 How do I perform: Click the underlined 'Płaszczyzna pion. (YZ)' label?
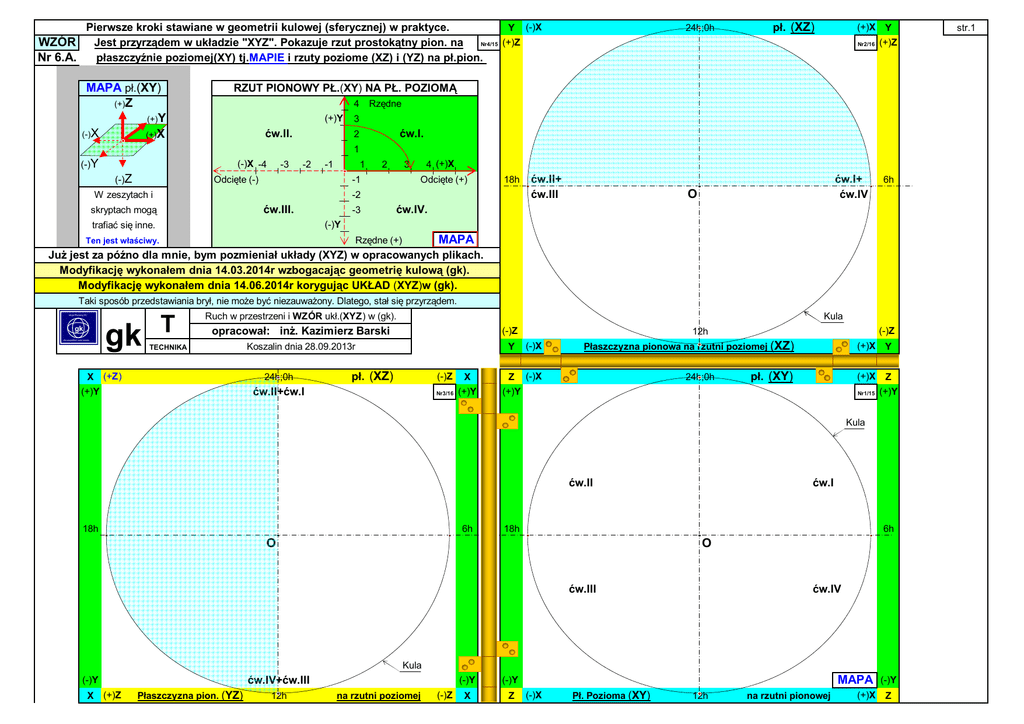tap(189, 695)
